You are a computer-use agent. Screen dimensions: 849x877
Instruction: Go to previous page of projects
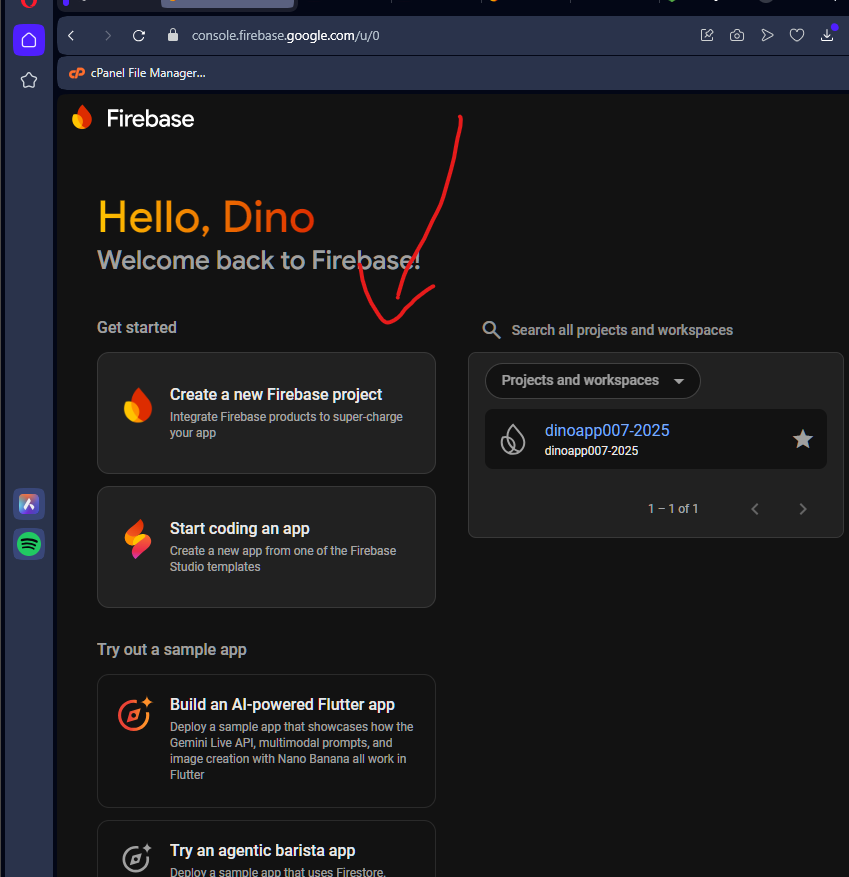click(x=755, y=509)
